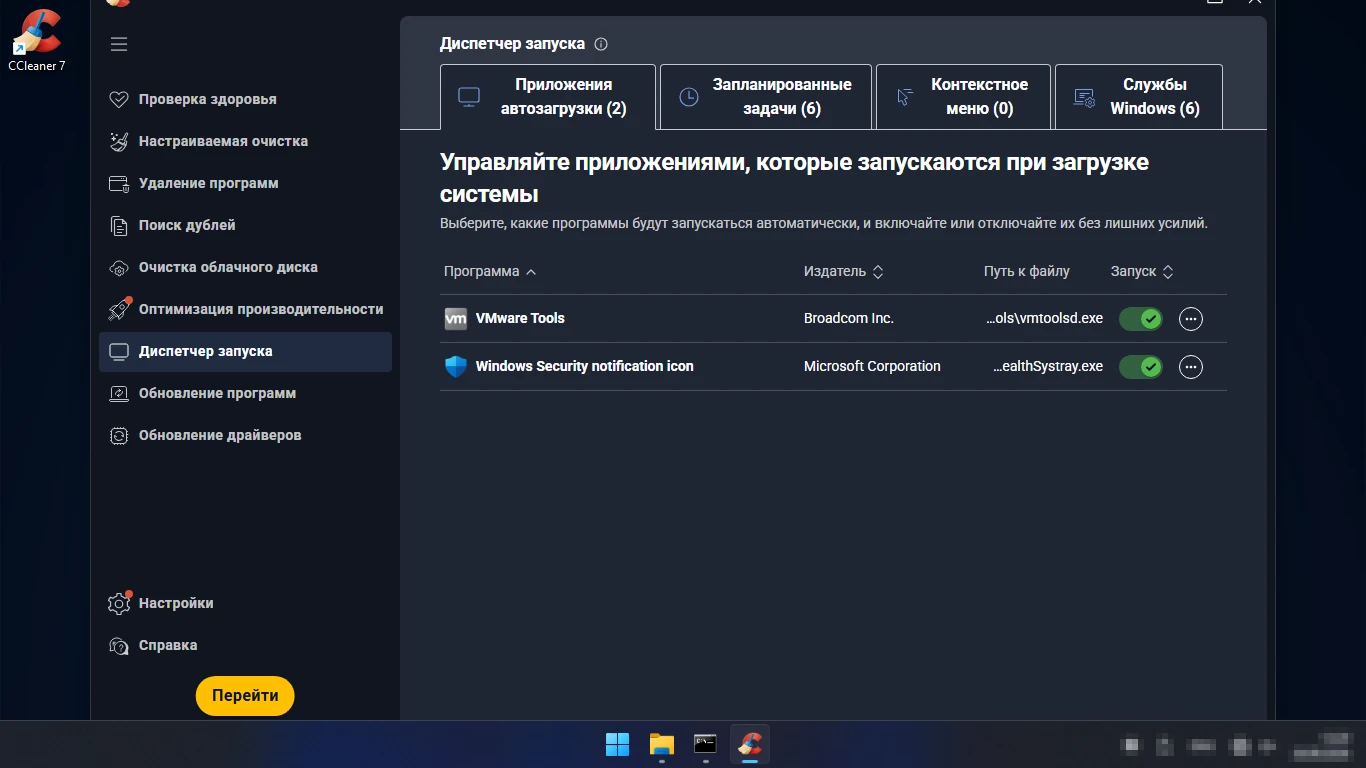This screenshot has width=1366, height=768.
Task: Open Настройки in the sidebar
Action: point(245,603)
